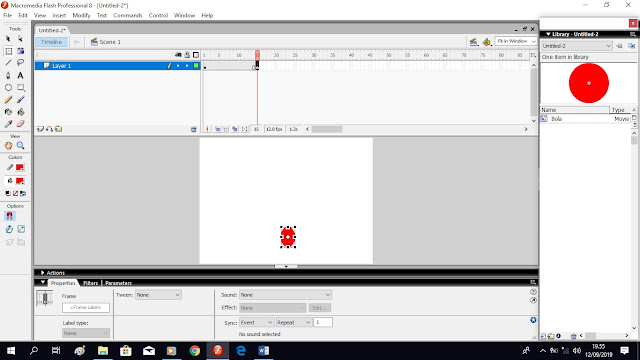Click the Frame Label input field
This screenshot has height=360, width=640.
(86, 307)
